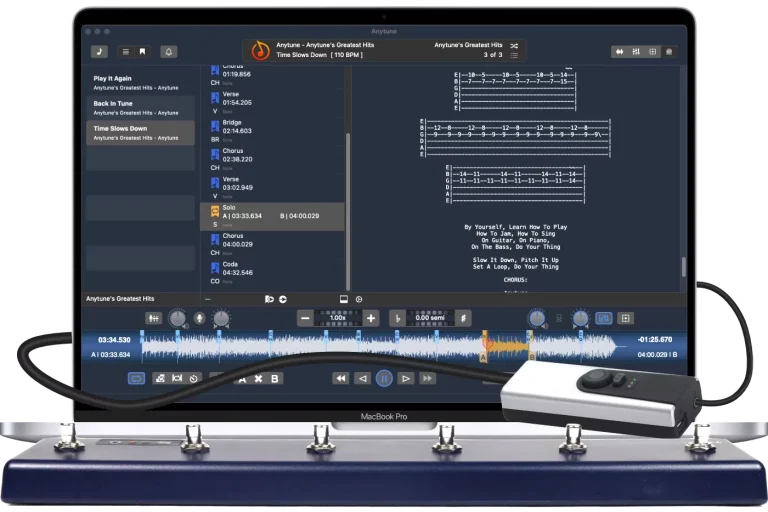Toggle the blue loop button in transport
This screenshot has height=512, width=768.
tap(136, 378)
